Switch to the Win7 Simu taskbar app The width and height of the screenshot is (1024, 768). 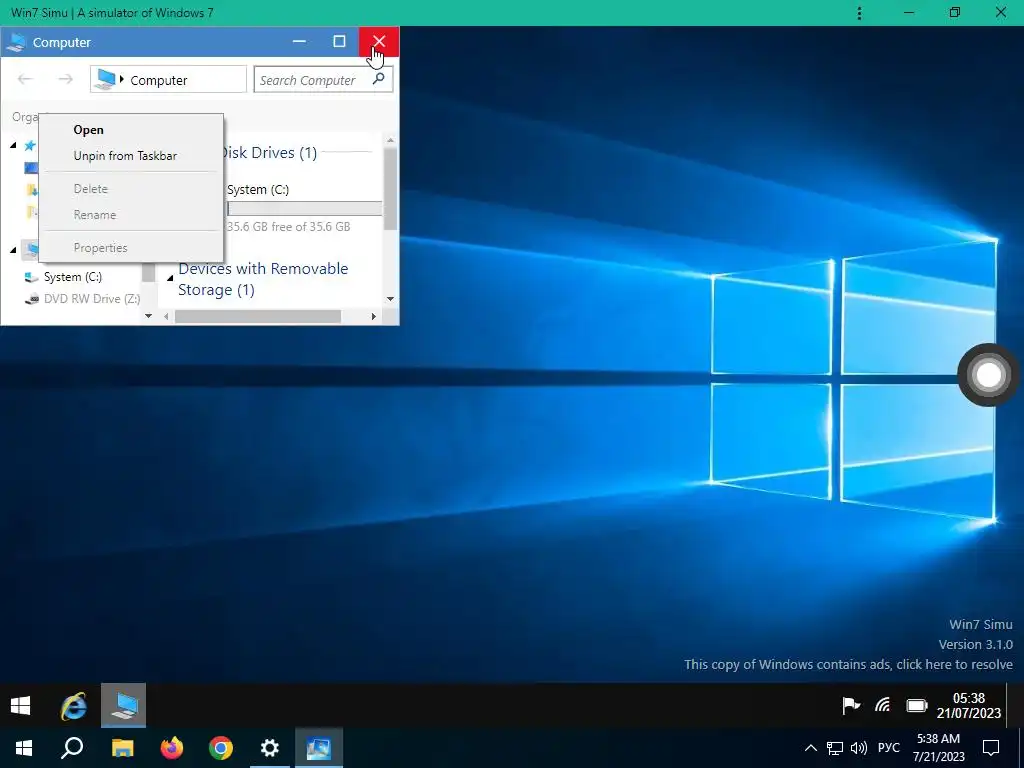[319, 748]
